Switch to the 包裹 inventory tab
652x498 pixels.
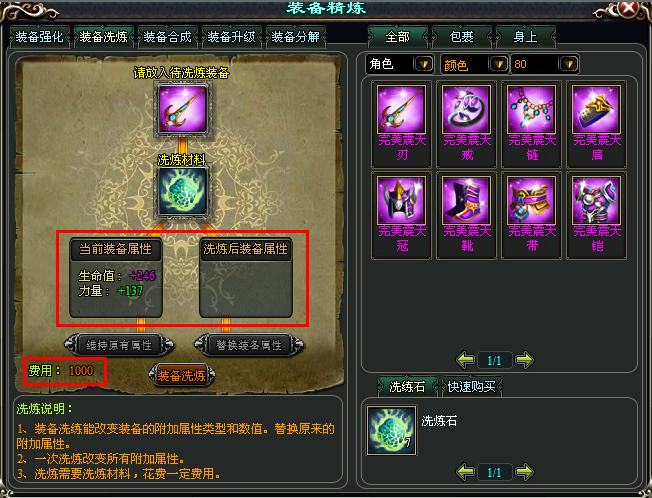point(462,37)
